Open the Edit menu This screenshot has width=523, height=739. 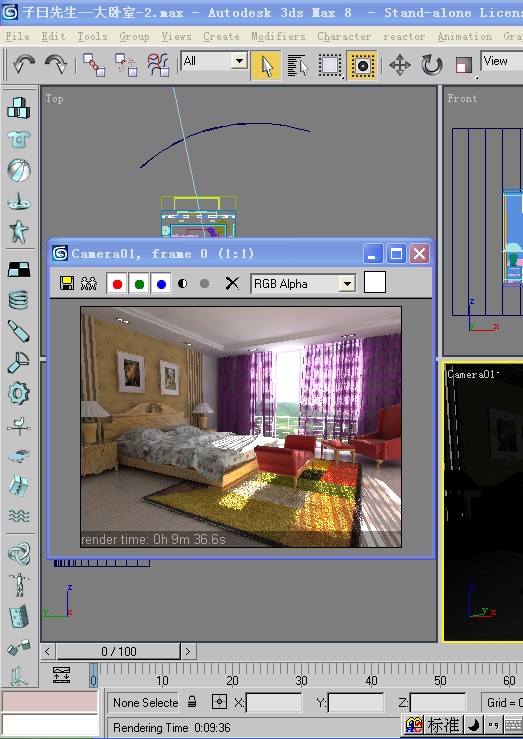(53, 36)
